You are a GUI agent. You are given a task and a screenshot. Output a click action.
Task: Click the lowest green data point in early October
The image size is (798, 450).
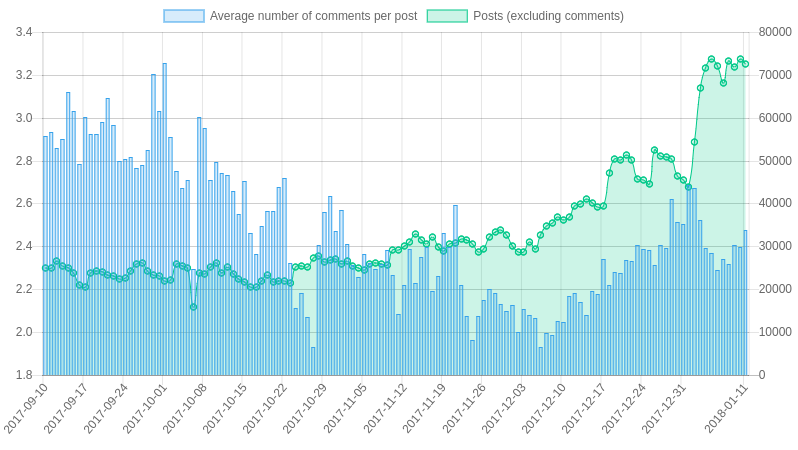[x=193, y=307]
